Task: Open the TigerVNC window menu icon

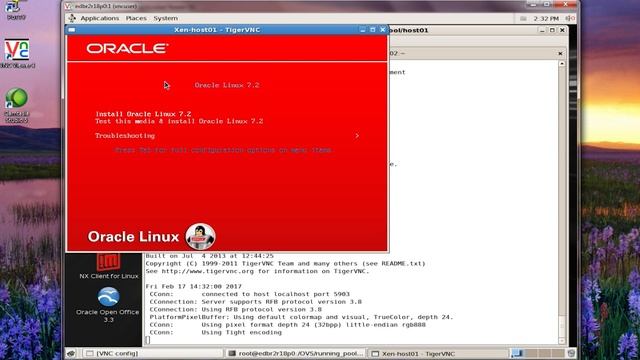Action: (72, 30)
